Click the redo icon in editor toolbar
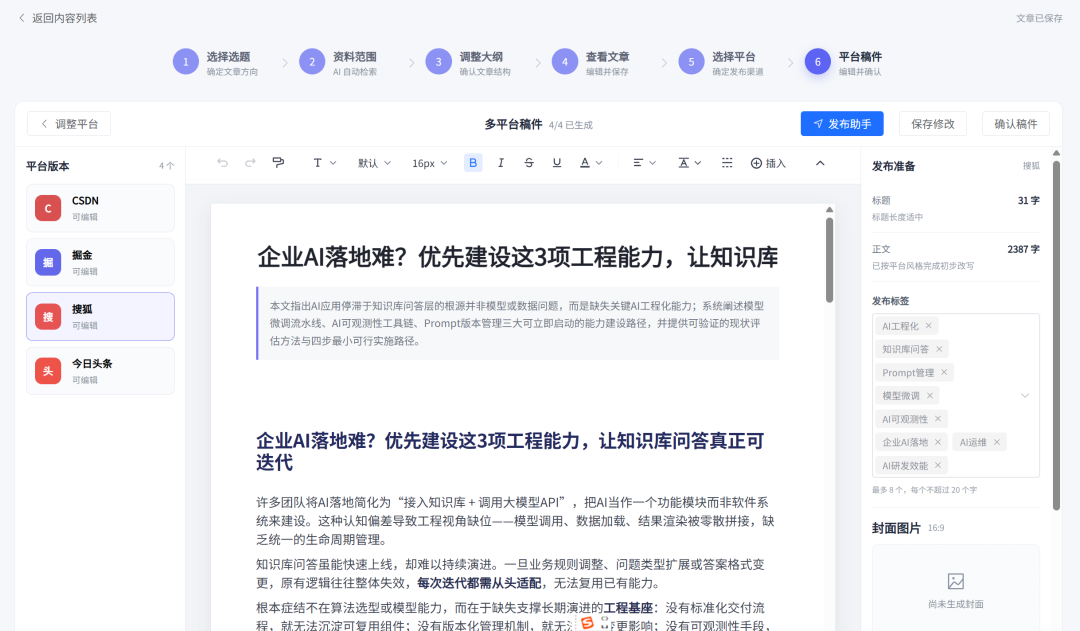This screenshot has height=631, width=1080. (250, 163)
